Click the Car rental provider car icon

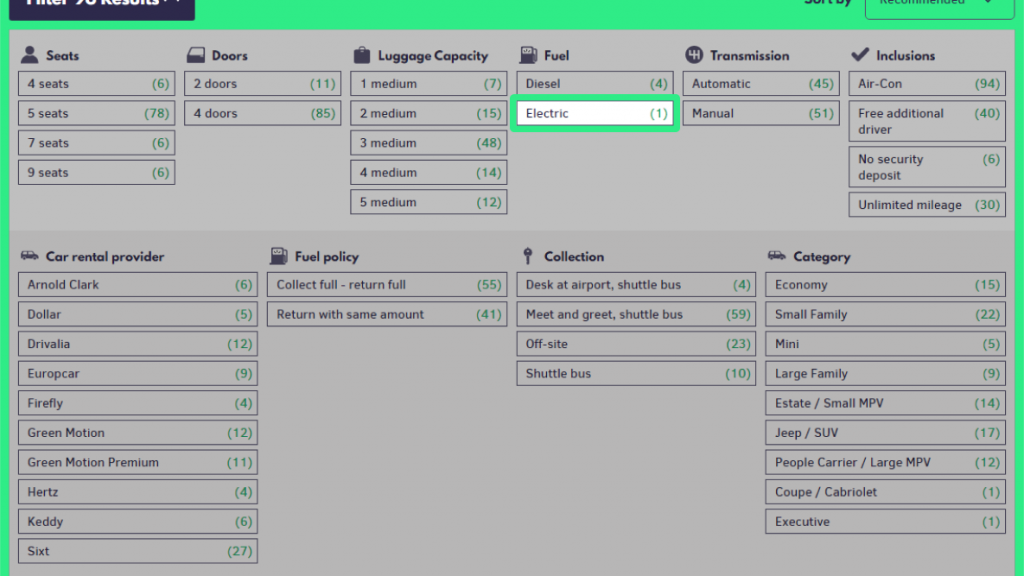click(x=30, y=256)
